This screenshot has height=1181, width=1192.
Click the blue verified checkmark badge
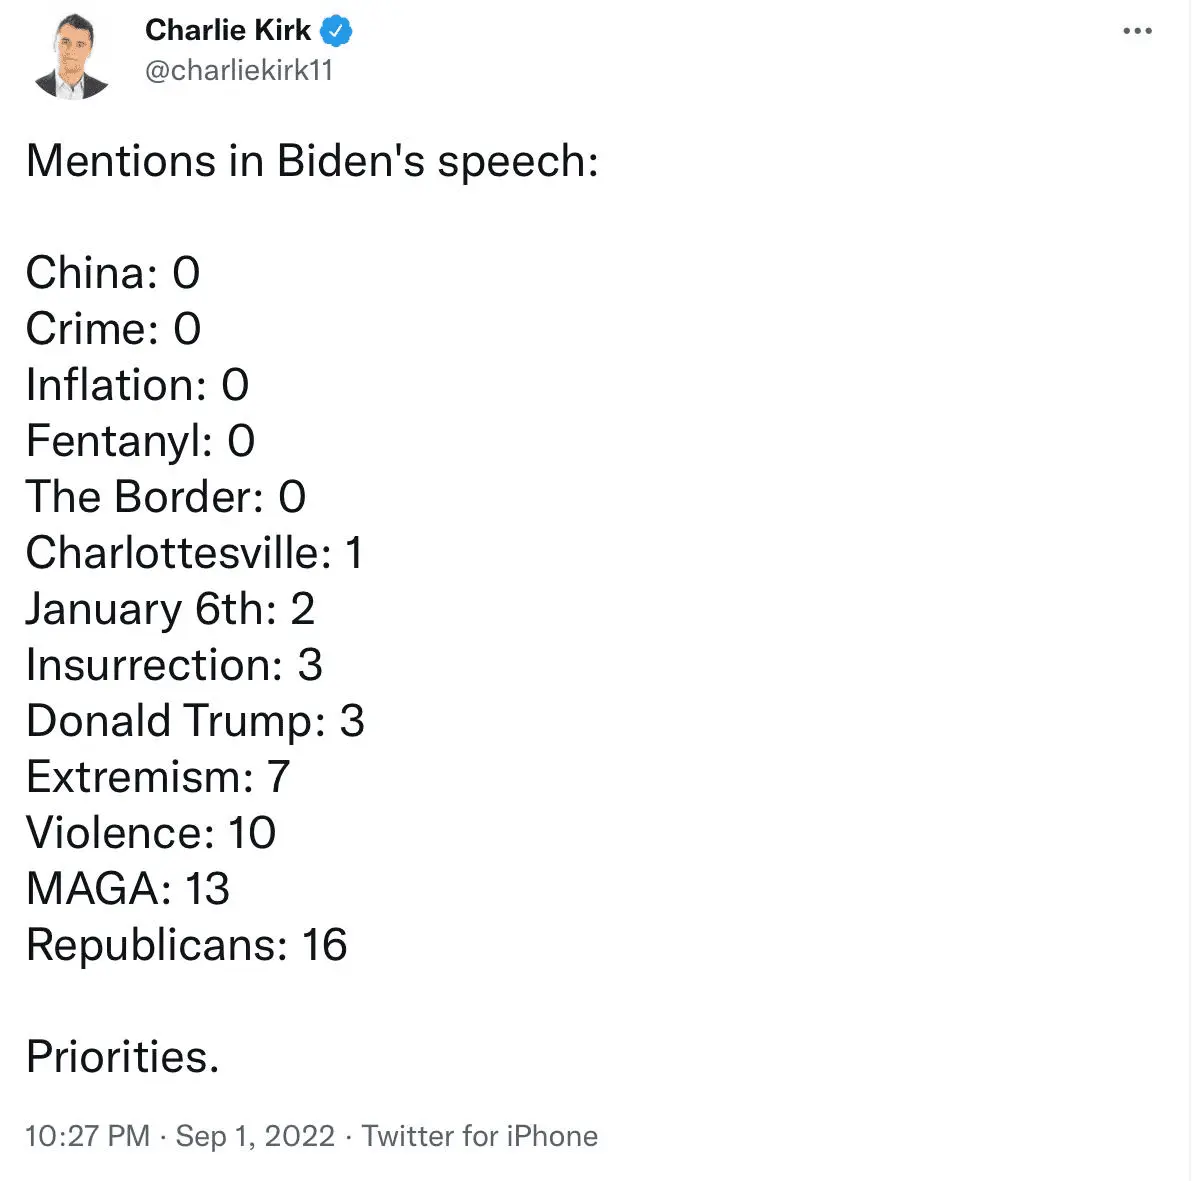337,31
